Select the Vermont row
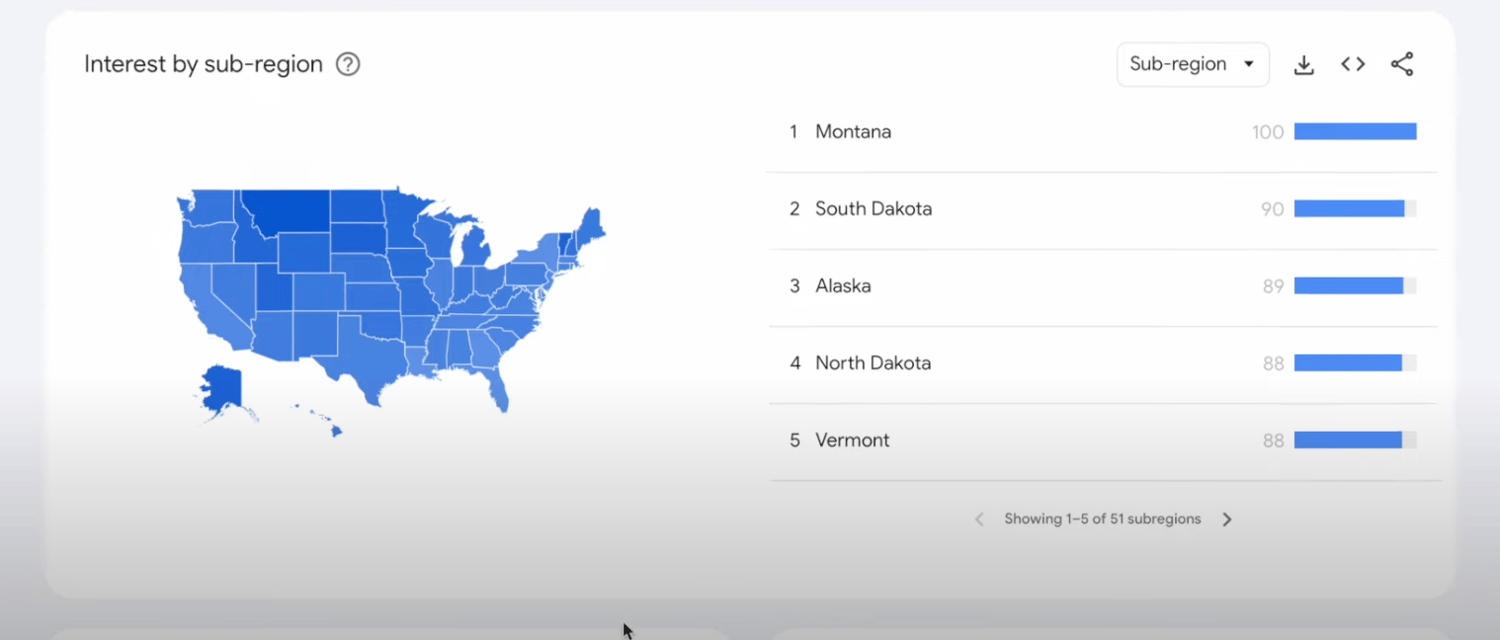1500x640 pixels. pyautogui.click(x=852, y=440)
